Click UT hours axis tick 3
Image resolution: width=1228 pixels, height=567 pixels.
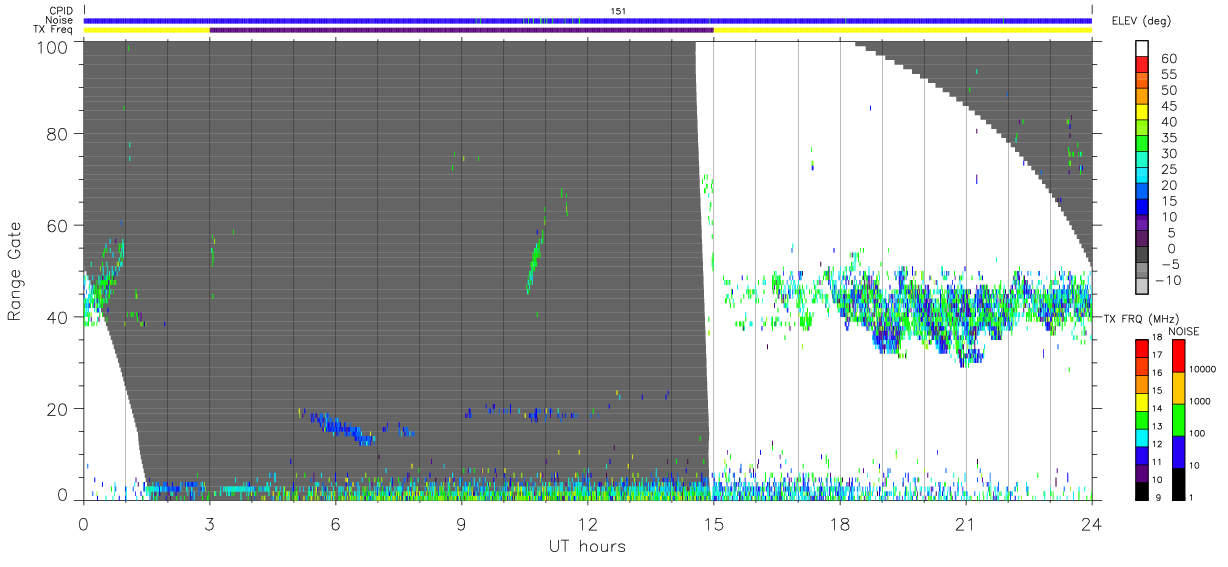pos(209,523)
